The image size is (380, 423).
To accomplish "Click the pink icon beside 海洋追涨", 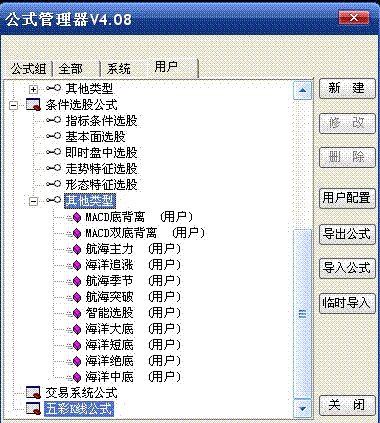I will (77, 265).
